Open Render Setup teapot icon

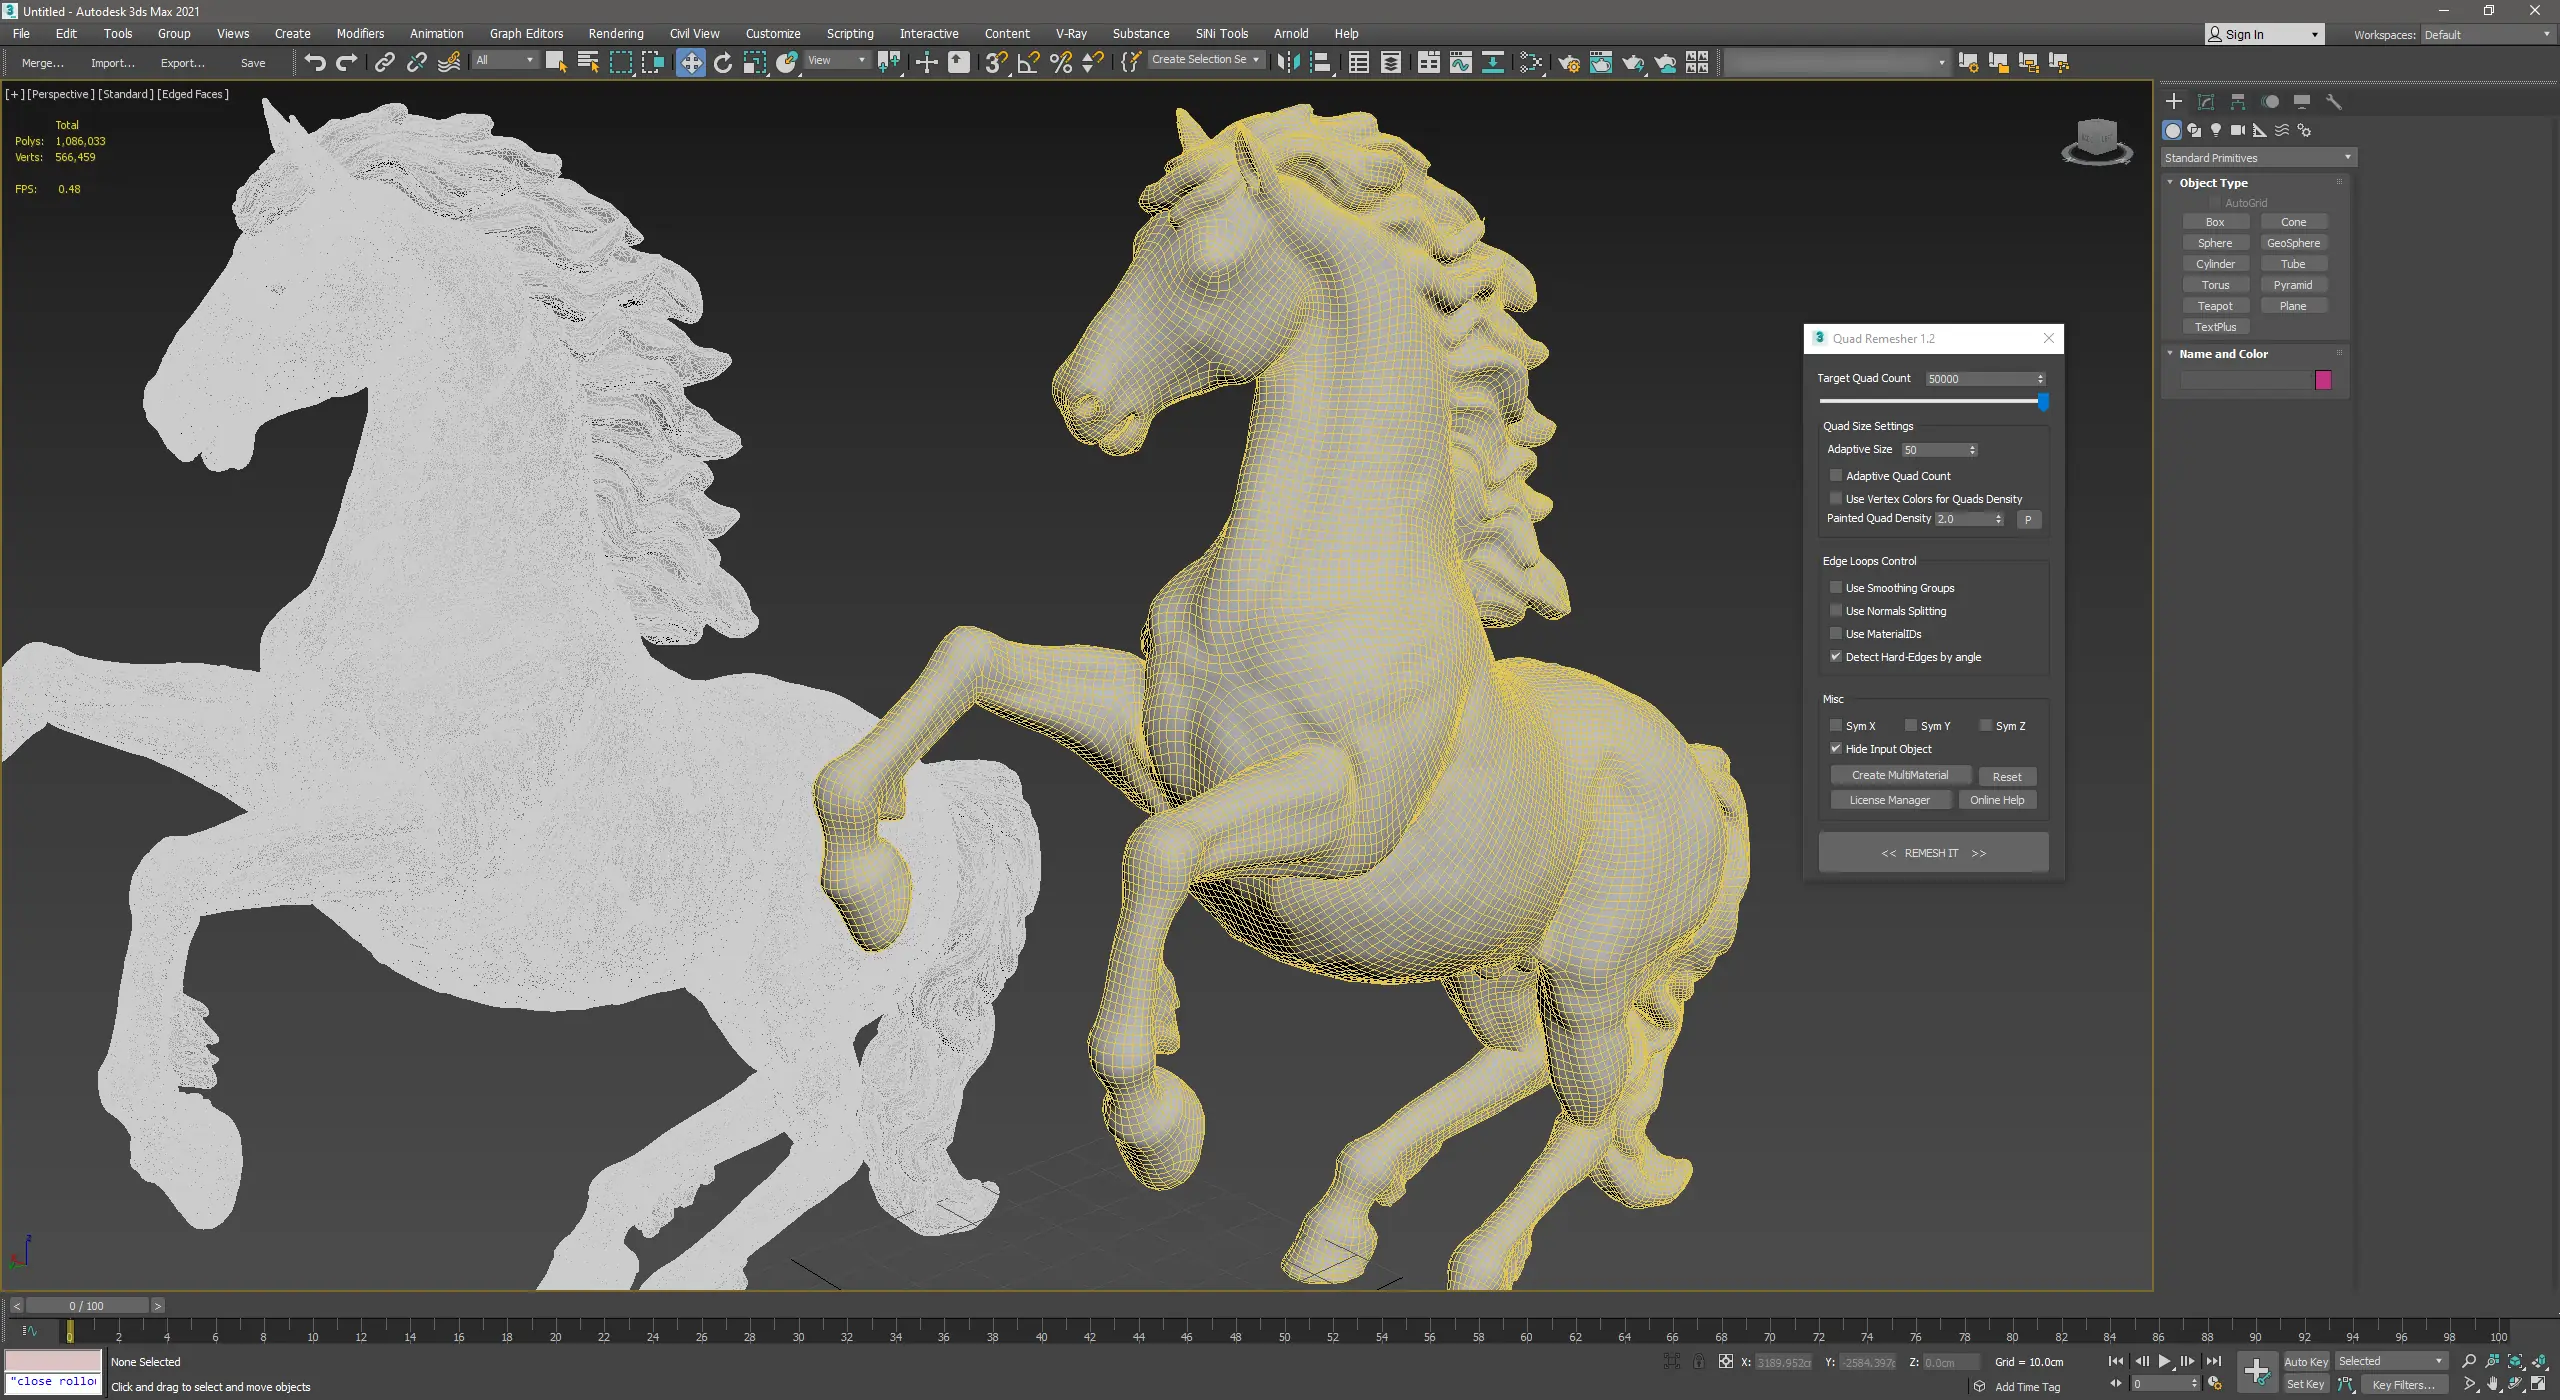1568,62
